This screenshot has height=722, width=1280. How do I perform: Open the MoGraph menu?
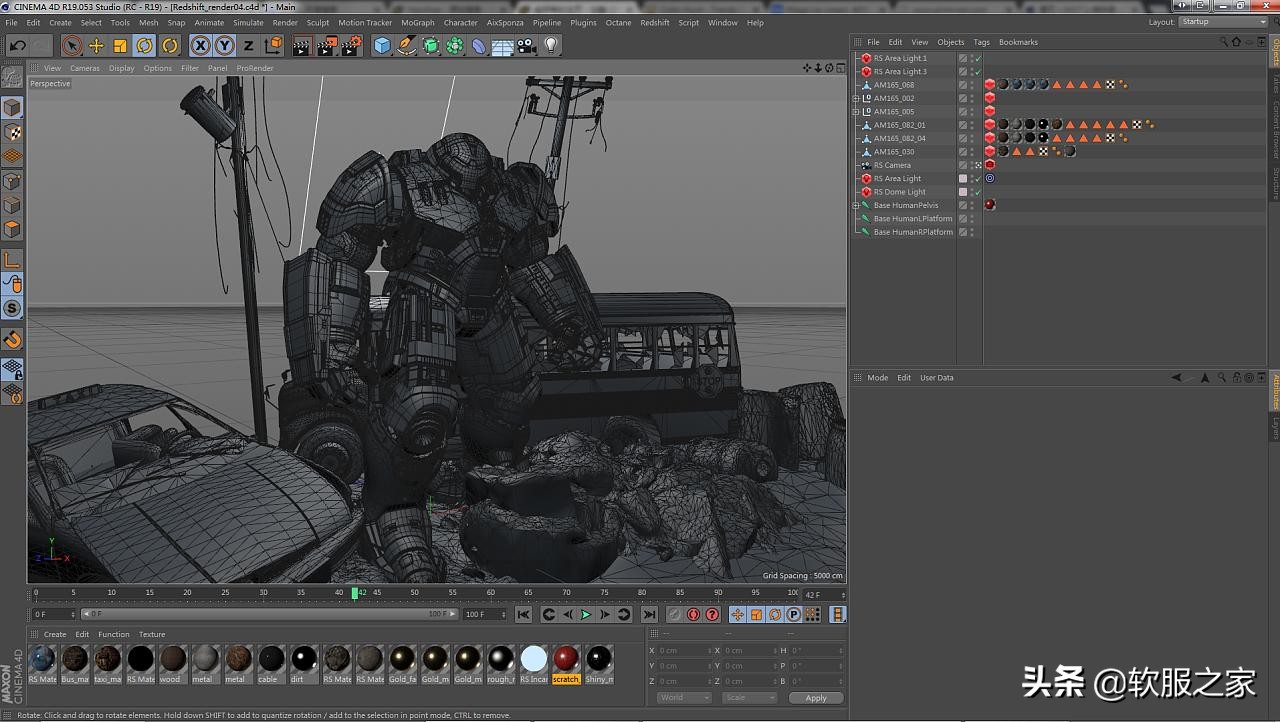point(417,22)
